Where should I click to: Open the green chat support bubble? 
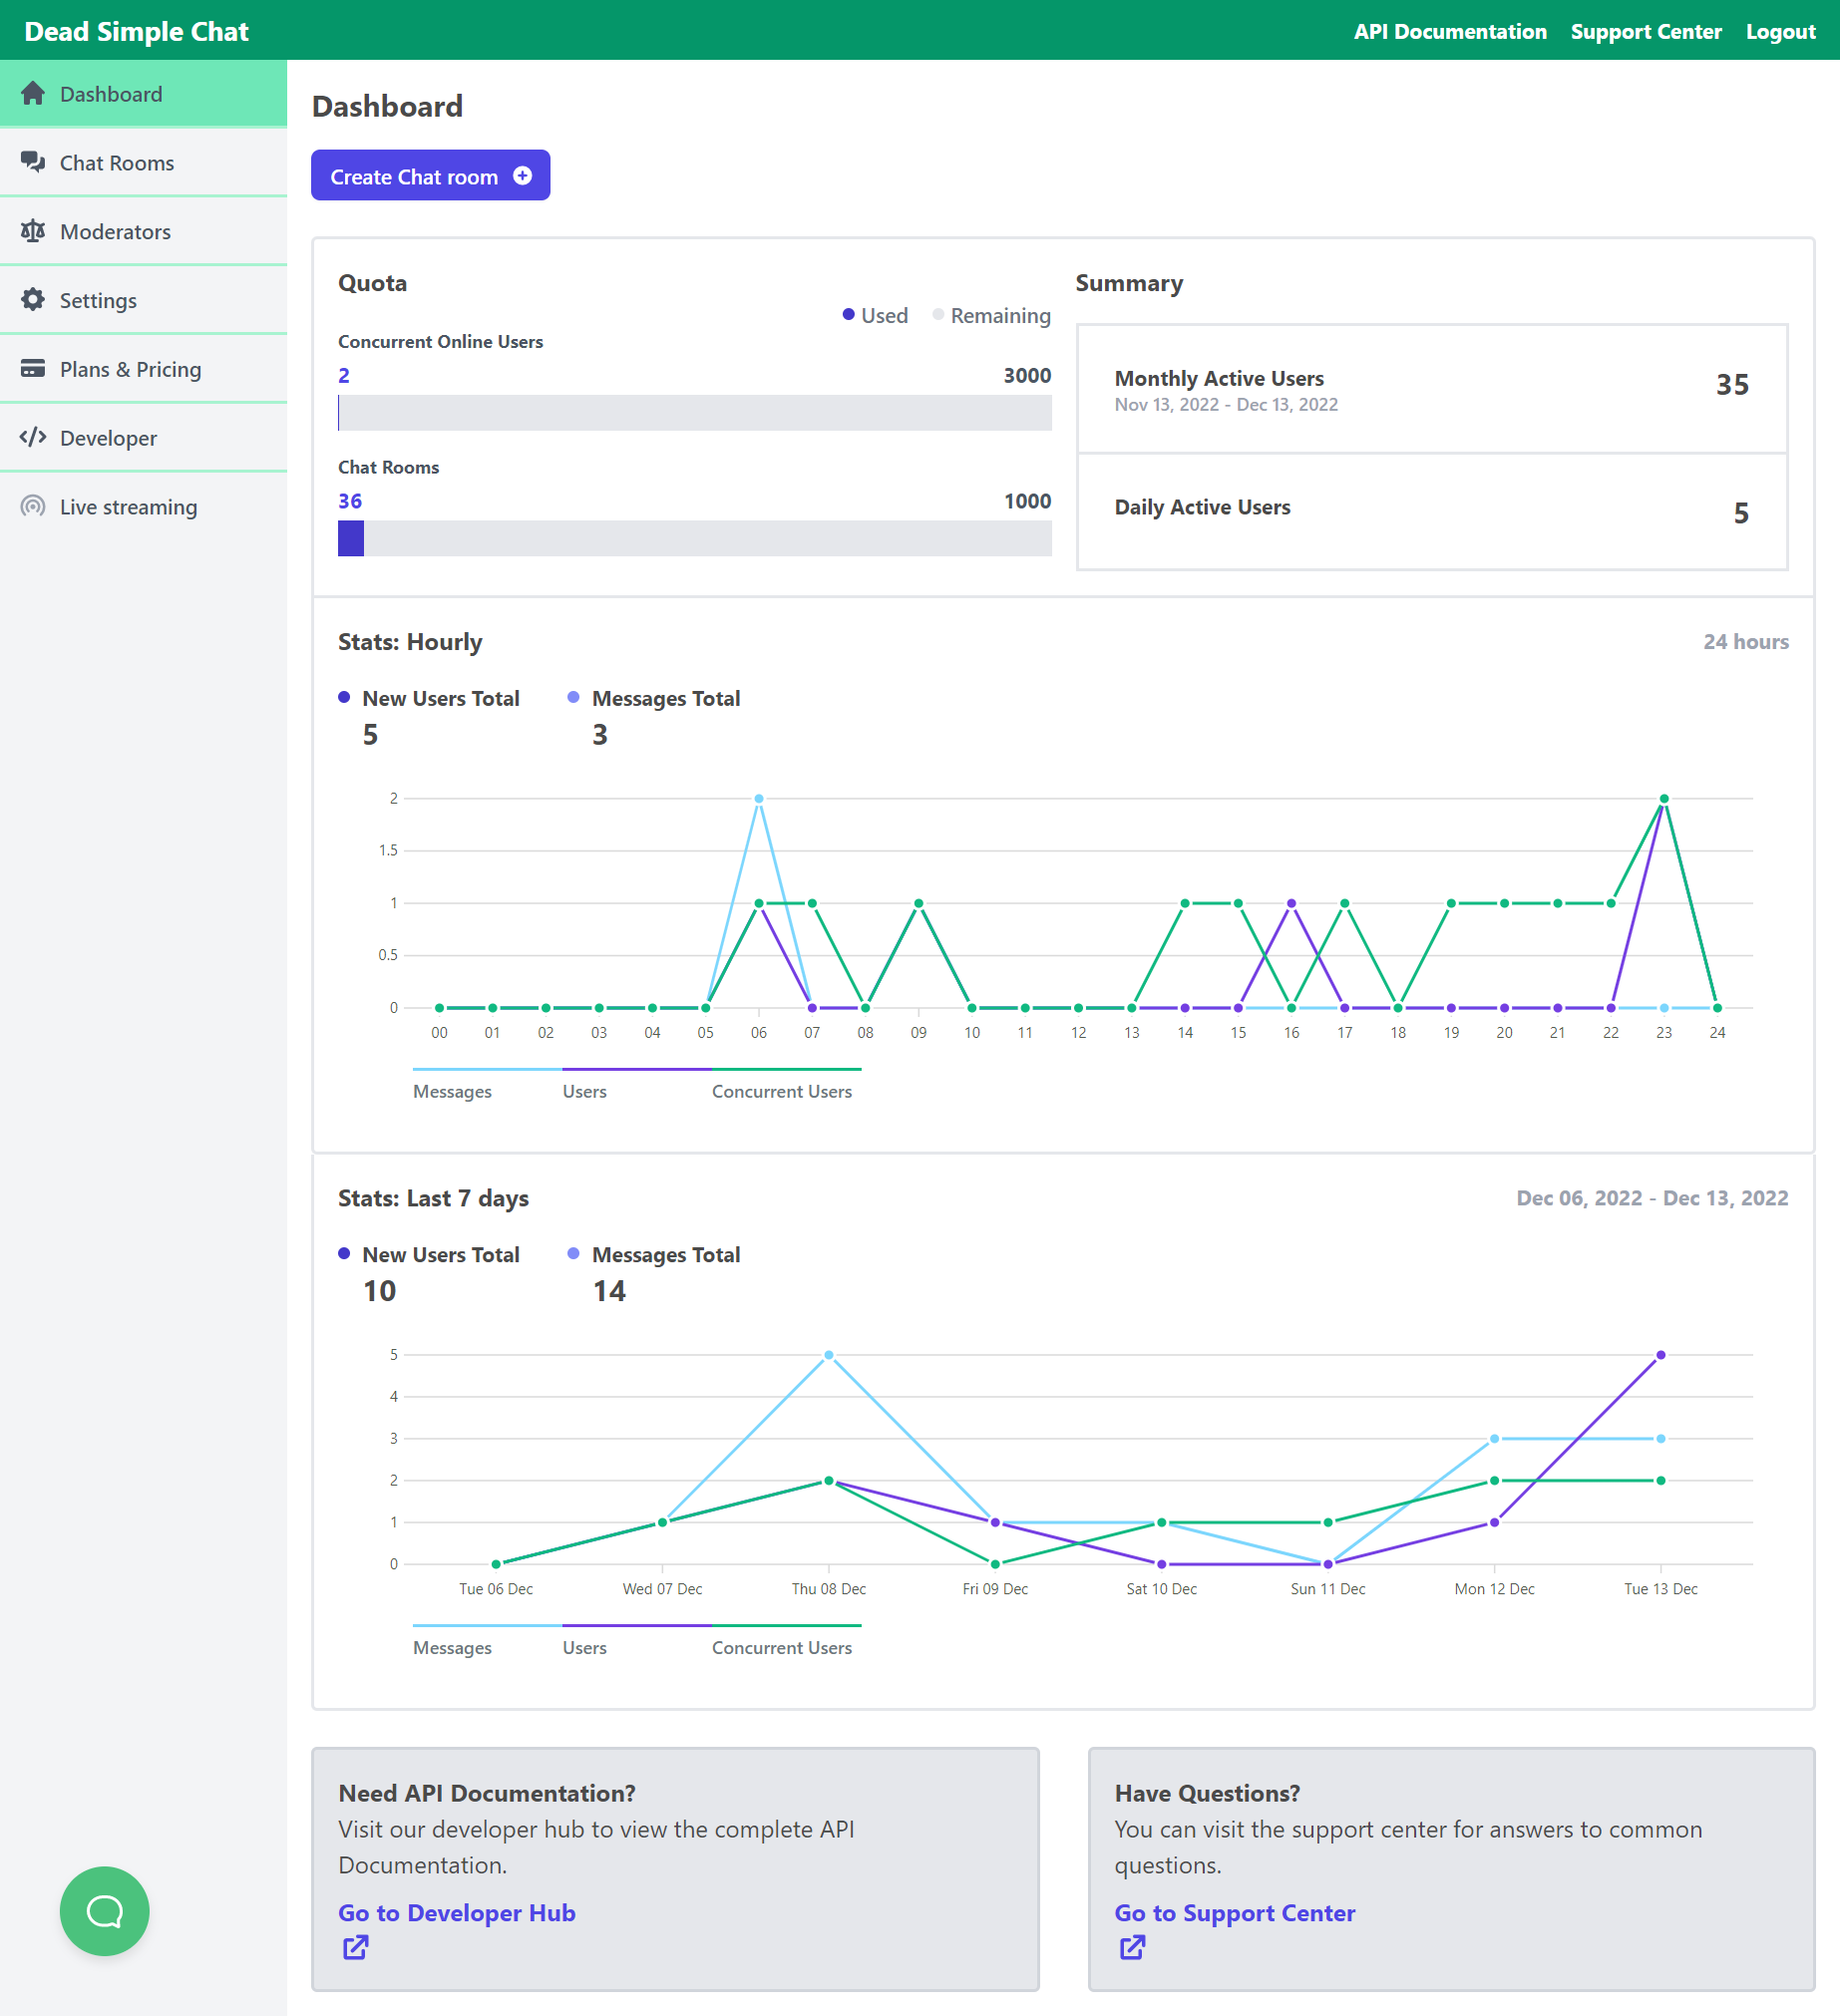tap(105, 1911)
